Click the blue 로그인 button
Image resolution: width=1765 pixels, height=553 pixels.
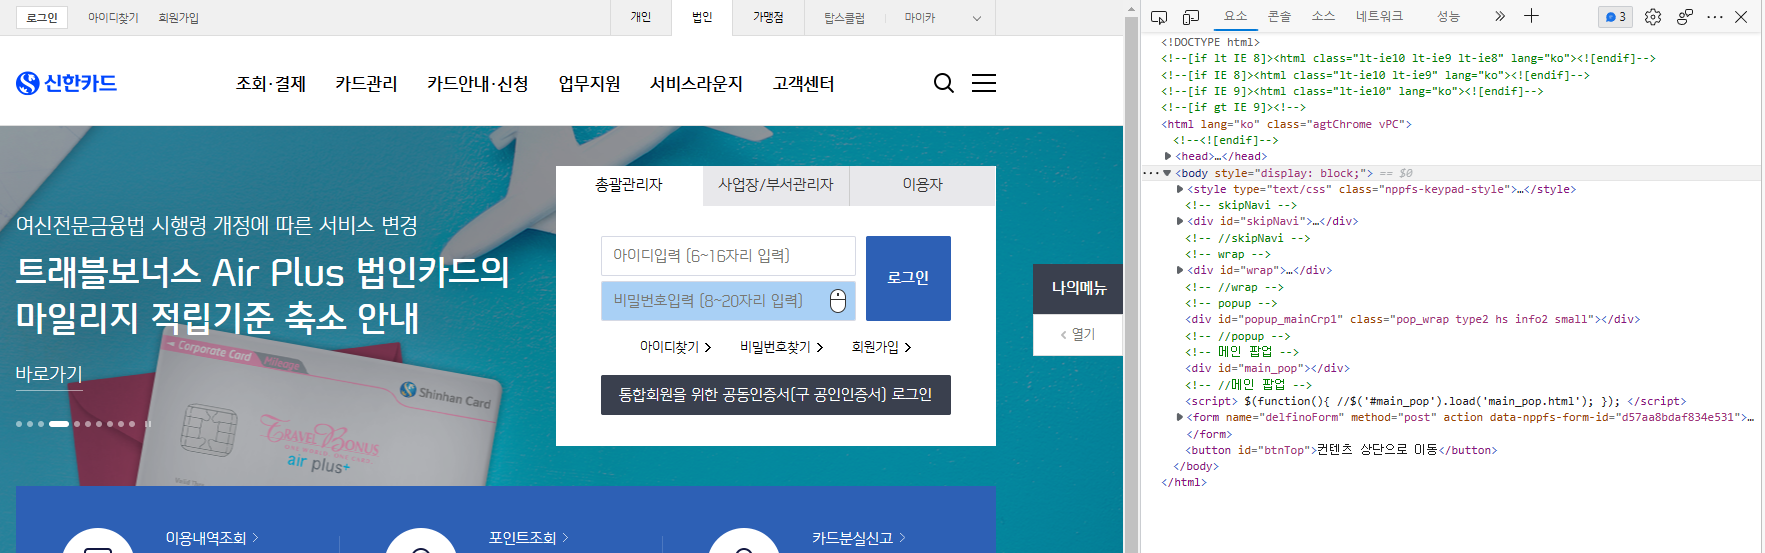pyautogui.click(x=908, y=278)
